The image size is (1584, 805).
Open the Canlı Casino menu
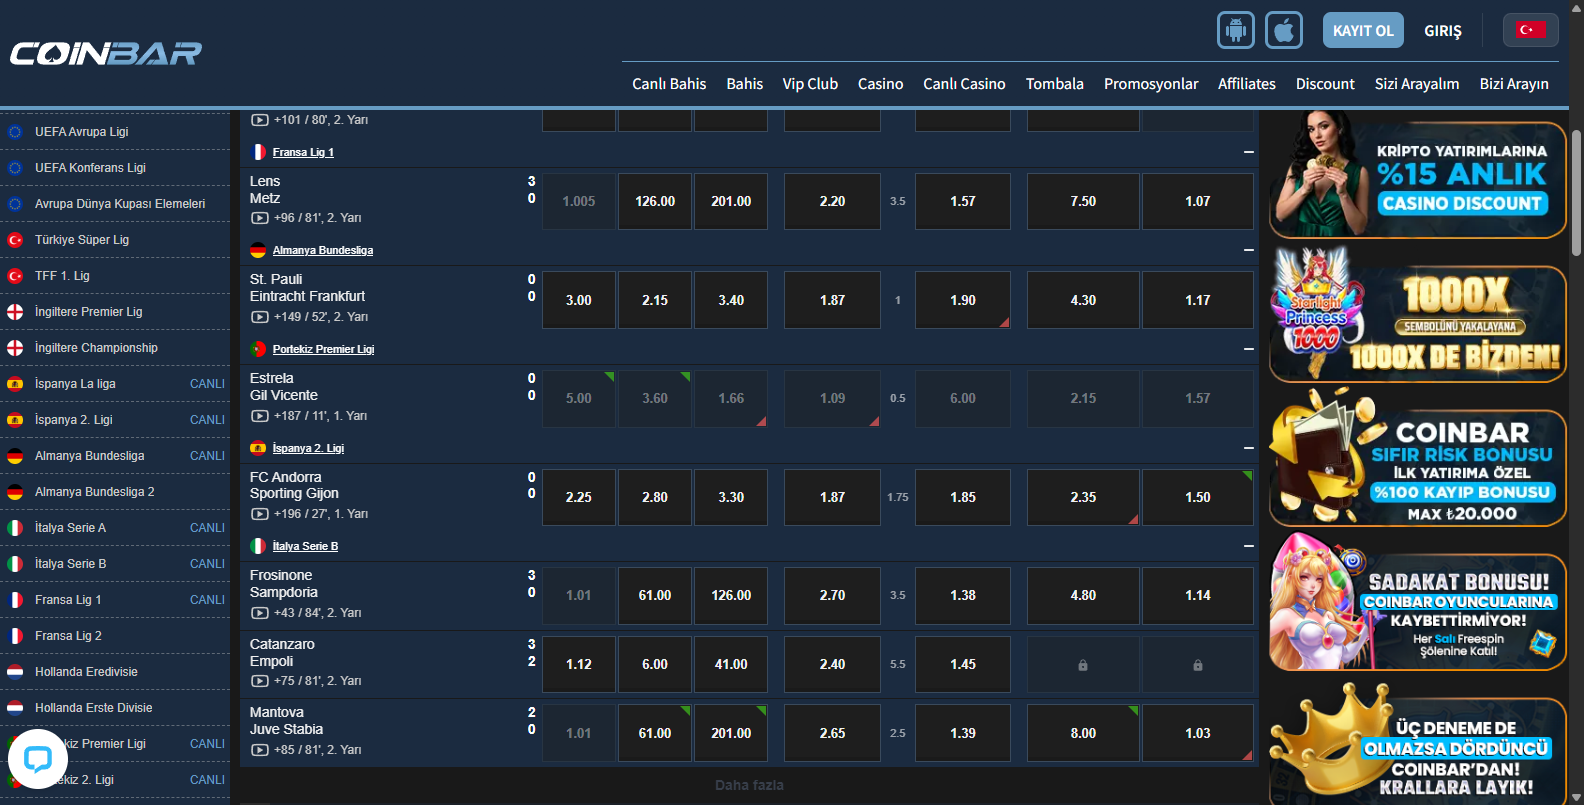click(x=963, y=84)
